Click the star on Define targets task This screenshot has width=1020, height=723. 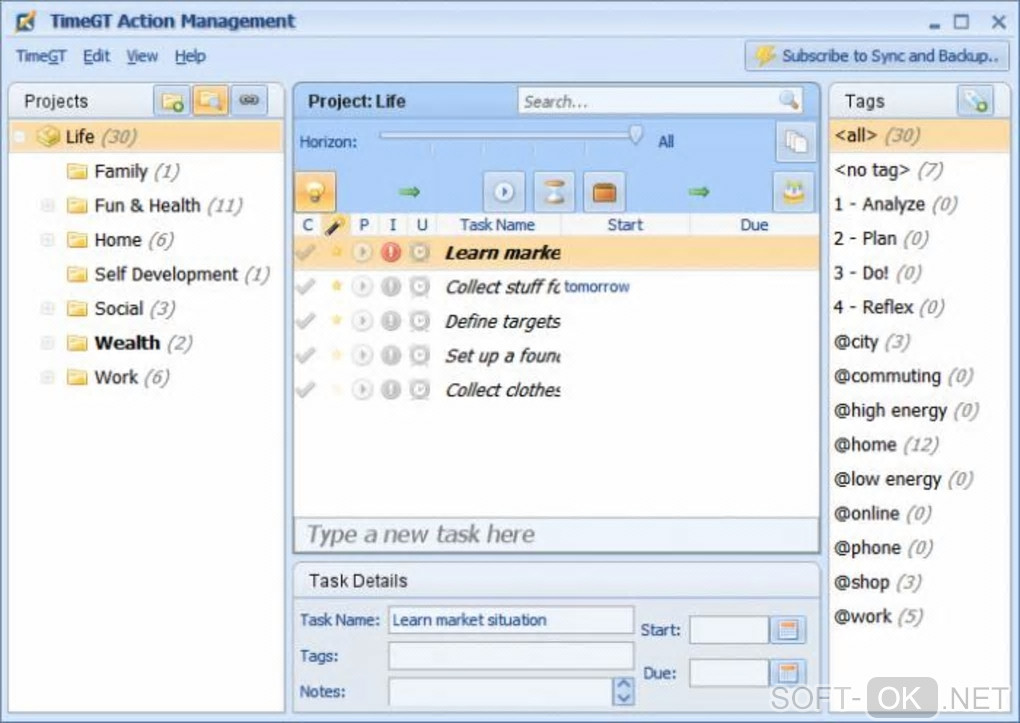click(x=336, y=320)
